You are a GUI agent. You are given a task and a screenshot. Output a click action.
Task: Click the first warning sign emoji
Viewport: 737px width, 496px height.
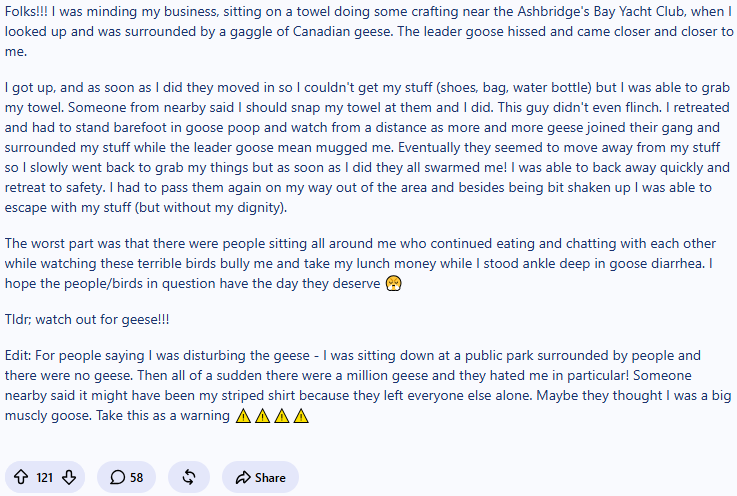243,416
